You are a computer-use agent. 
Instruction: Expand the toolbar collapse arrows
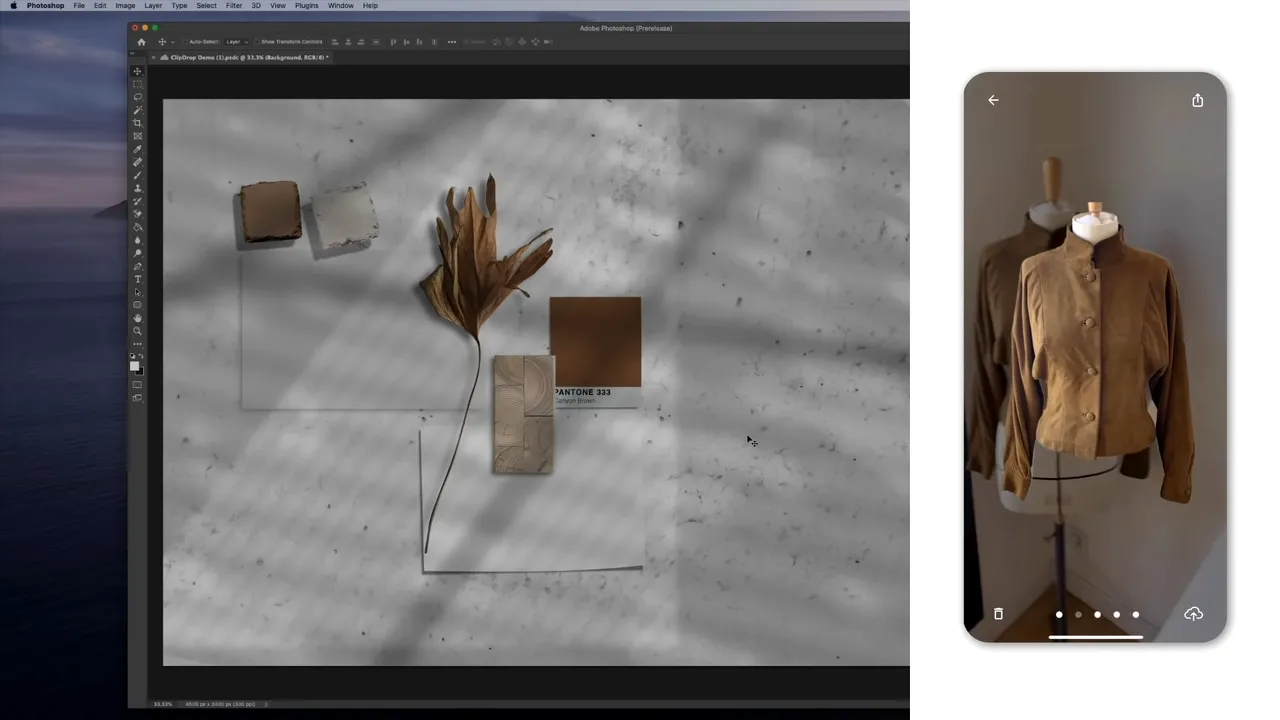[134, 53]
